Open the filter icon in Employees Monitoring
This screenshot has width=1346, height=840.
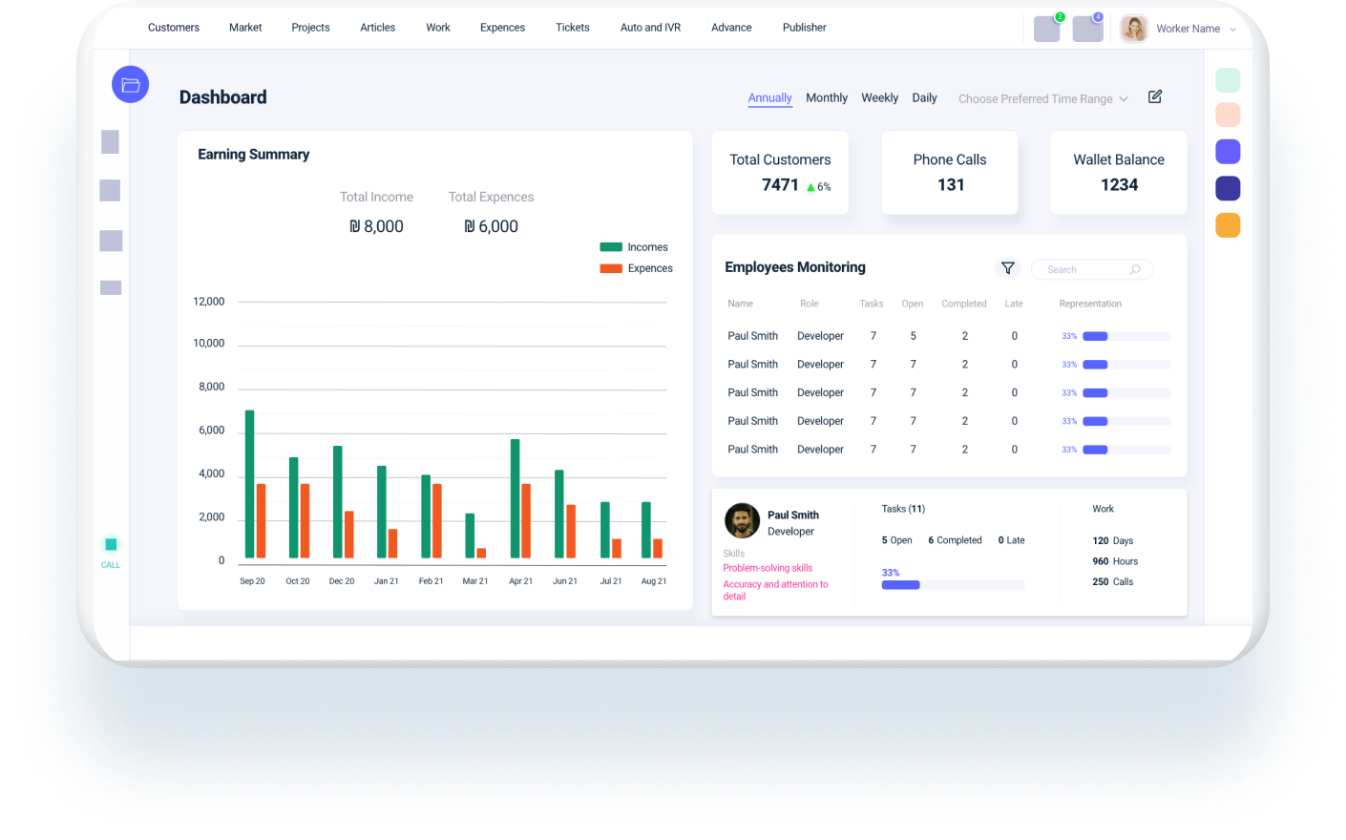1008,268
